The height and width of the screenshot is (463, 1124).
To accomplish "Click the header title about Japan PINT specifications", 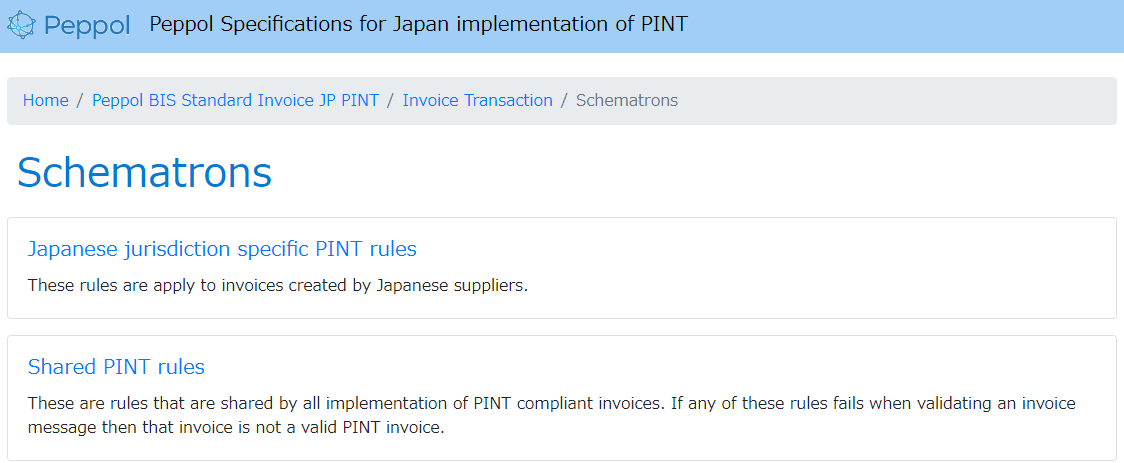I will (419, 24).
